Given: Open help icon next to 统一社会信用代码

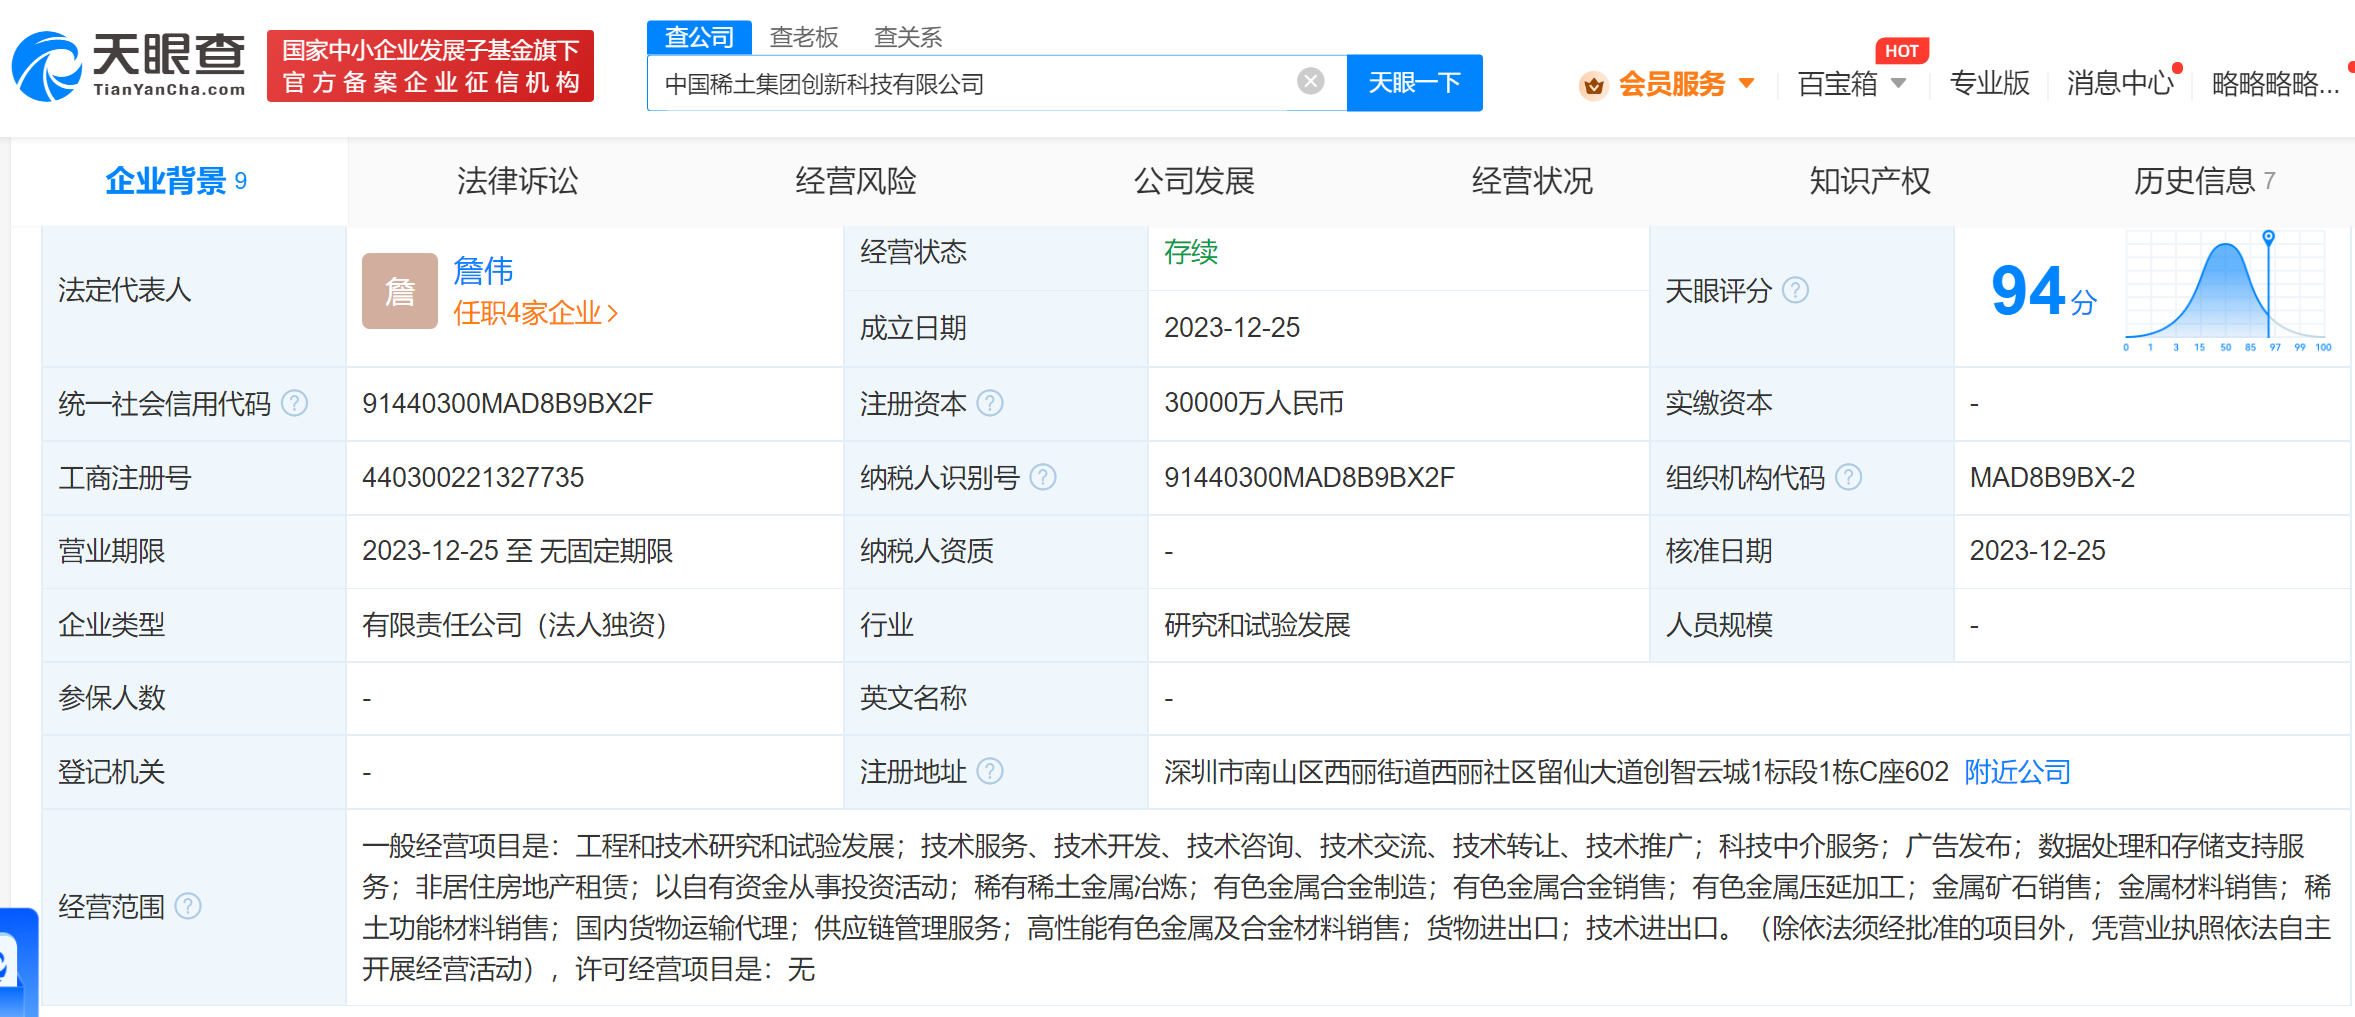Looking at the screenshot, I should (294, 403).
